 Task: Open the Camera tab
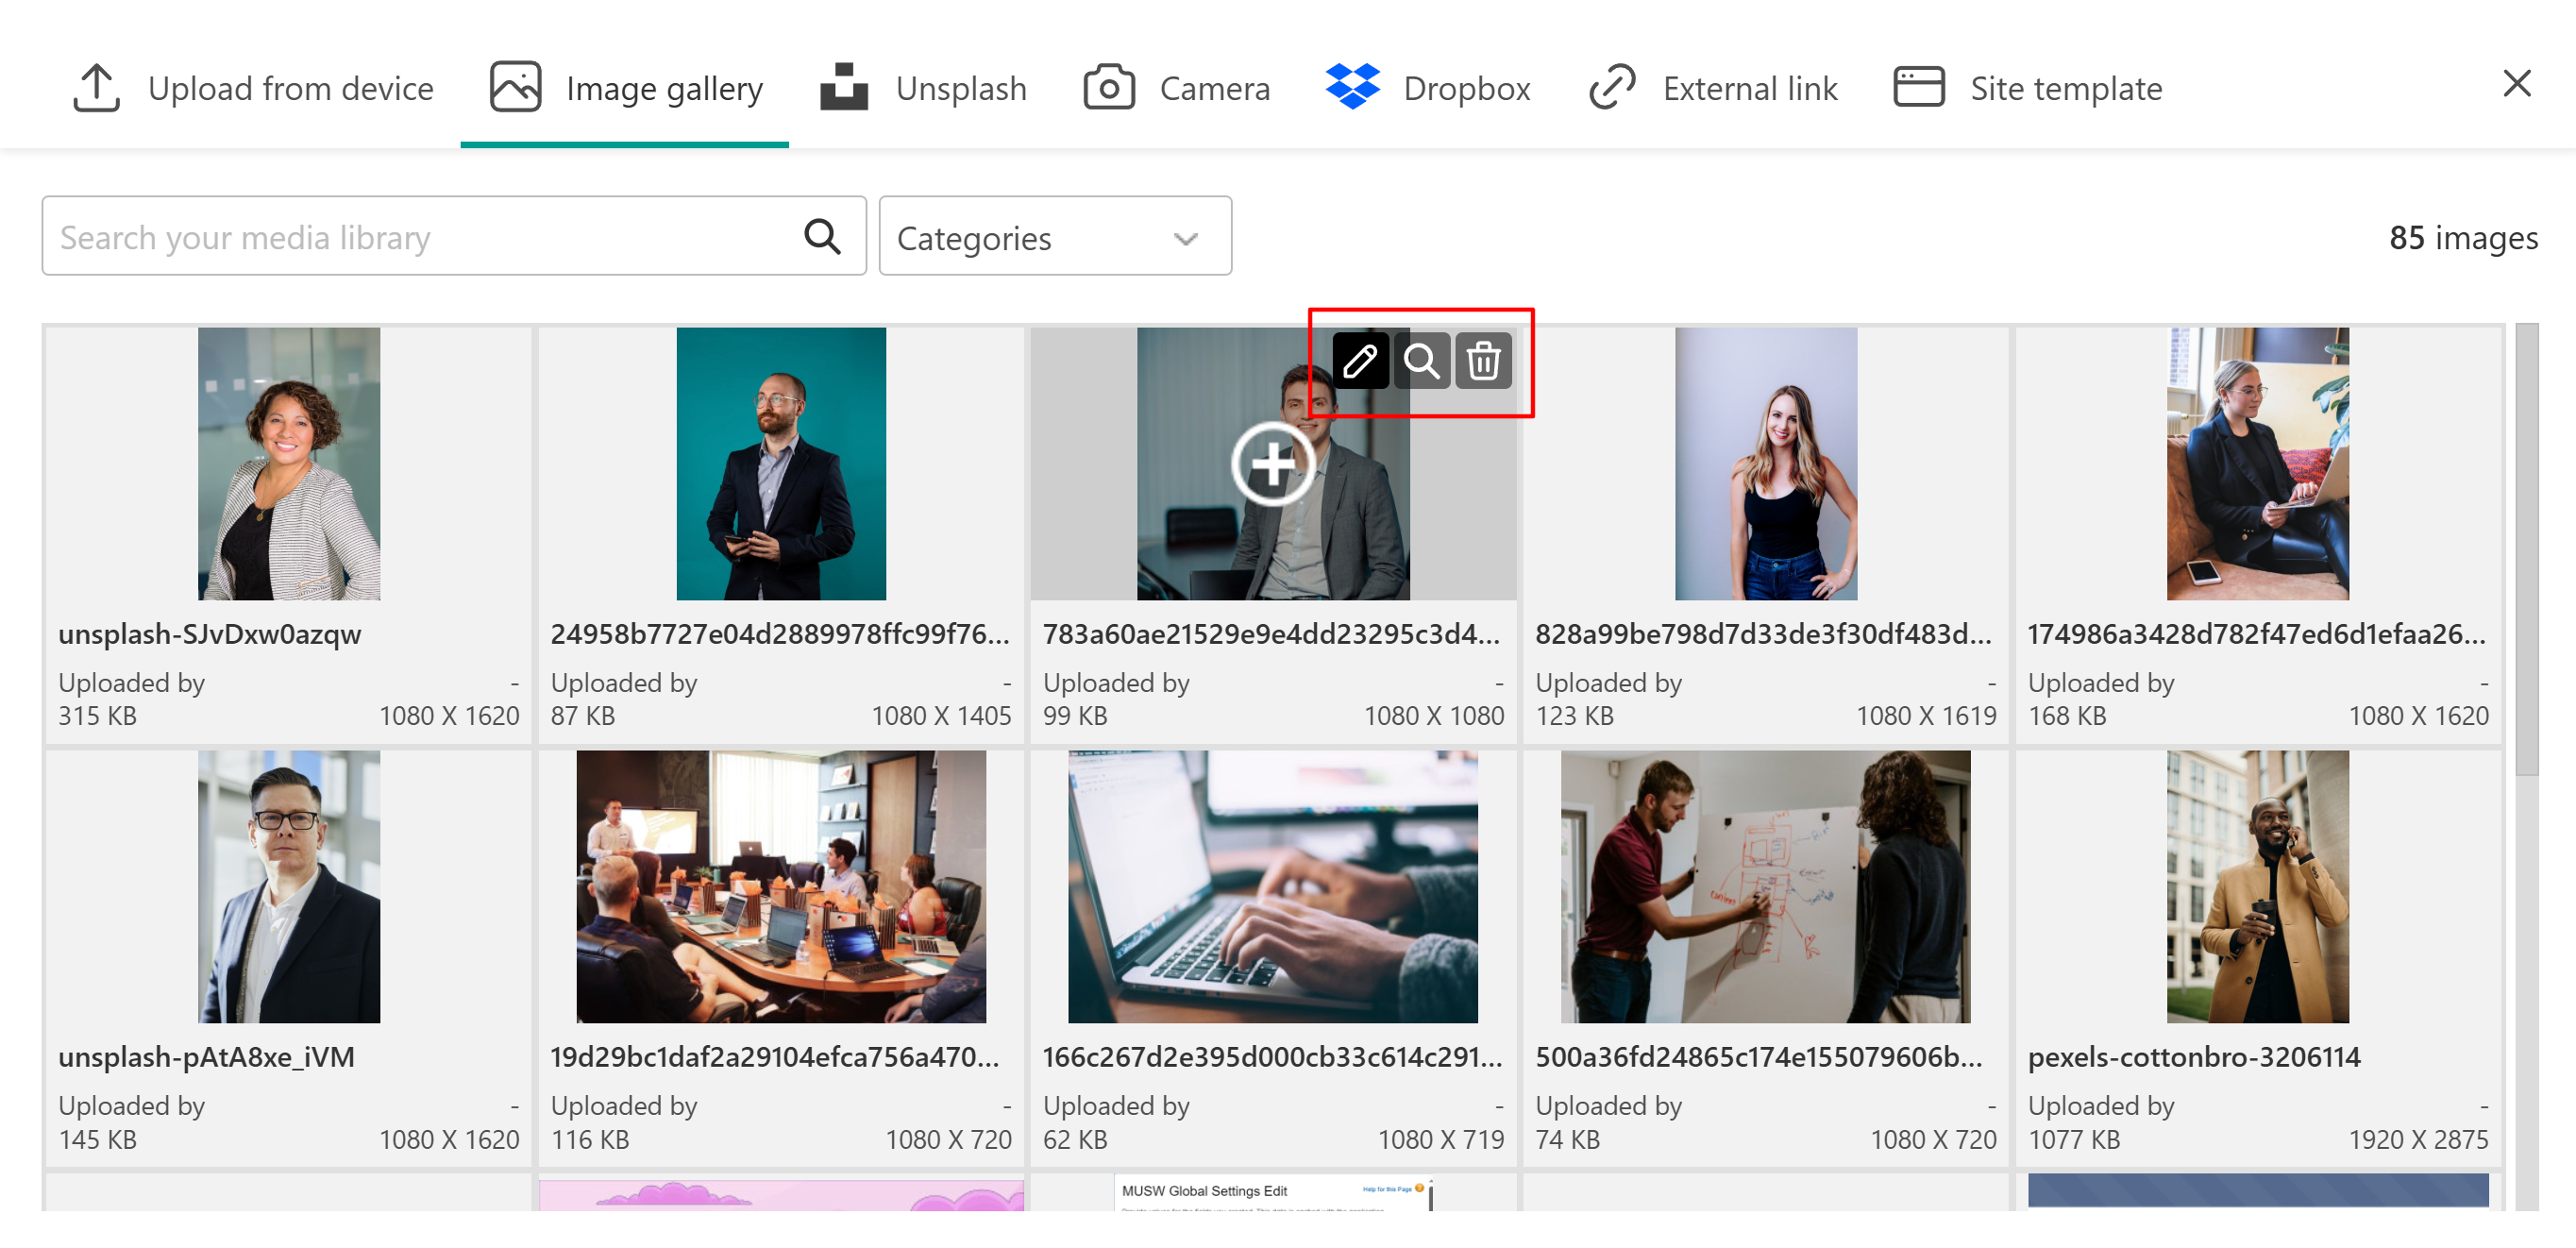click(1177, 88)
